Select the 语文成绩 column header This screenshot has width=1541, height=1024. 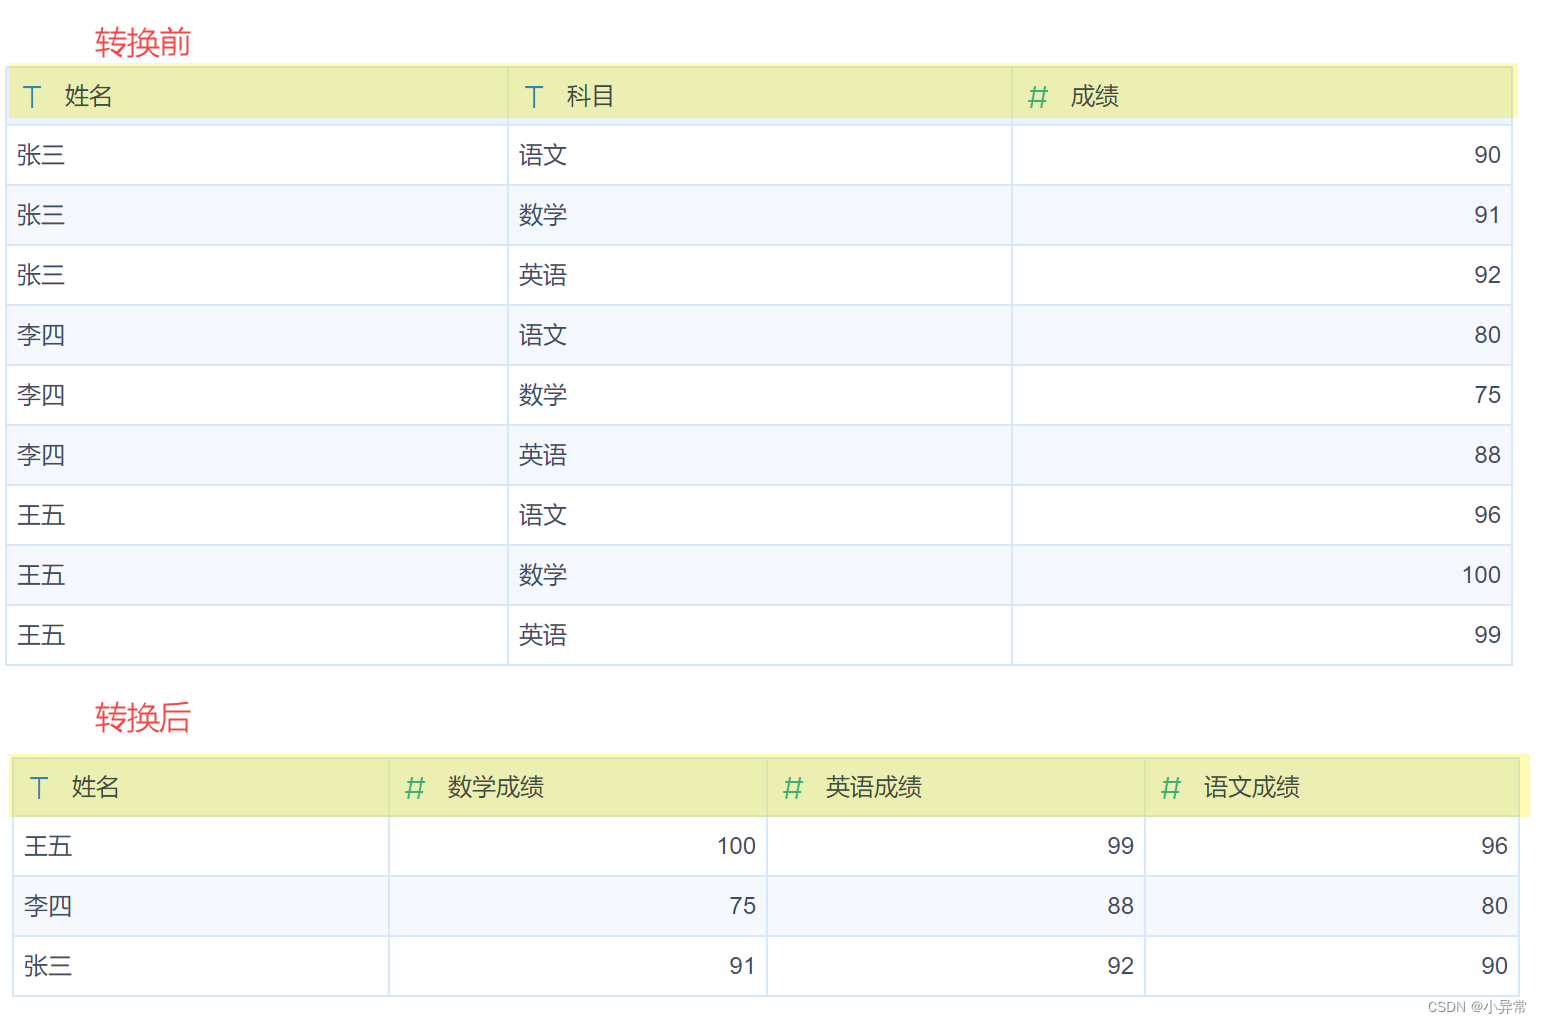[1332, 787]
